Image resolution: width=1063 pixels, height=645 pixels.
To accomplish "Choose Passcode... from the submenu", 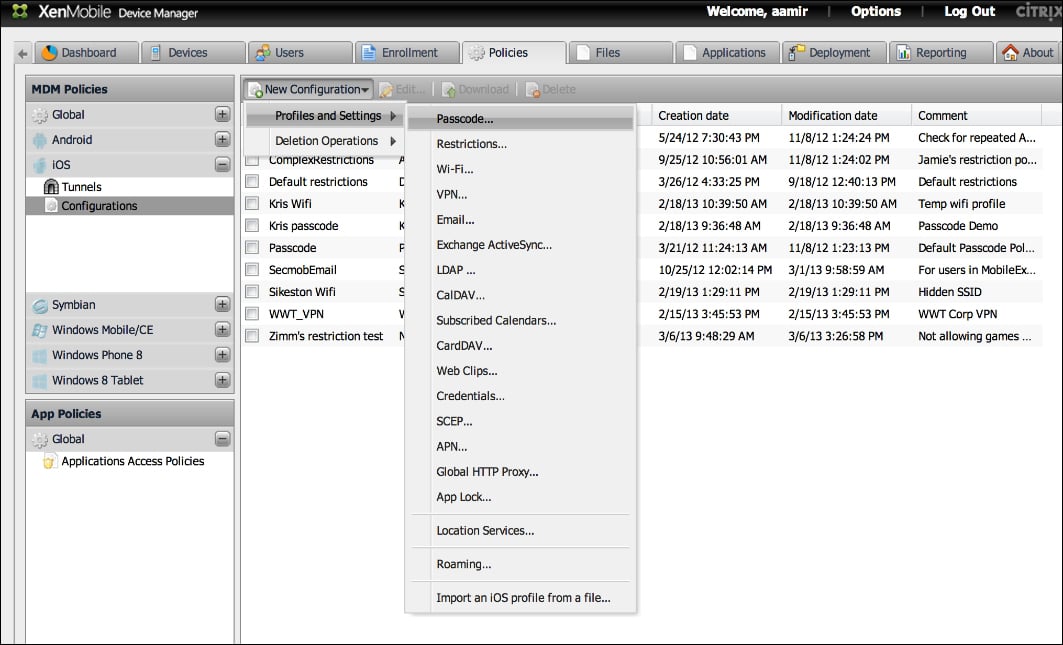I will [x=464, y=119].
